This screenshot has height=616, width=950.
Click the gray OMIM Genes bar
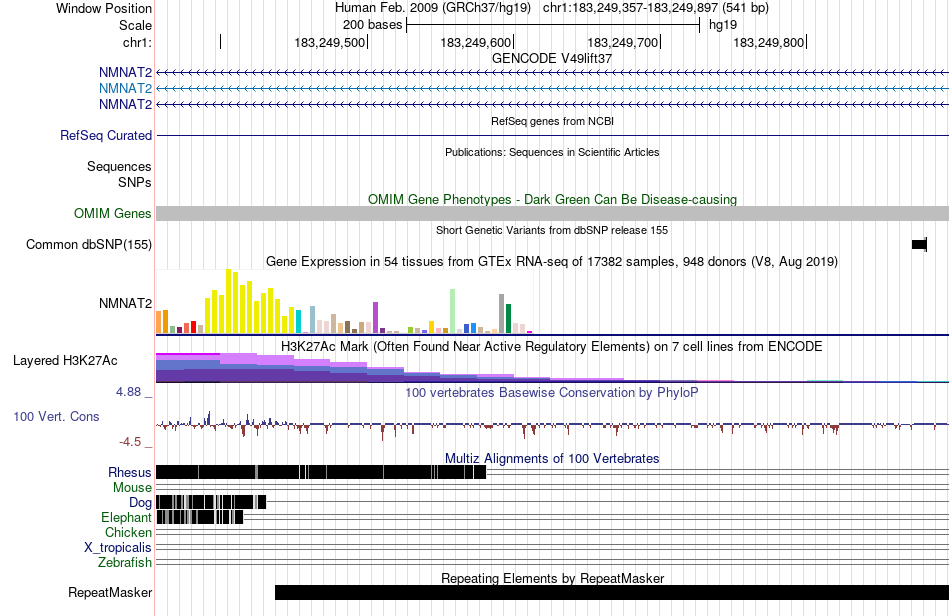552,213
